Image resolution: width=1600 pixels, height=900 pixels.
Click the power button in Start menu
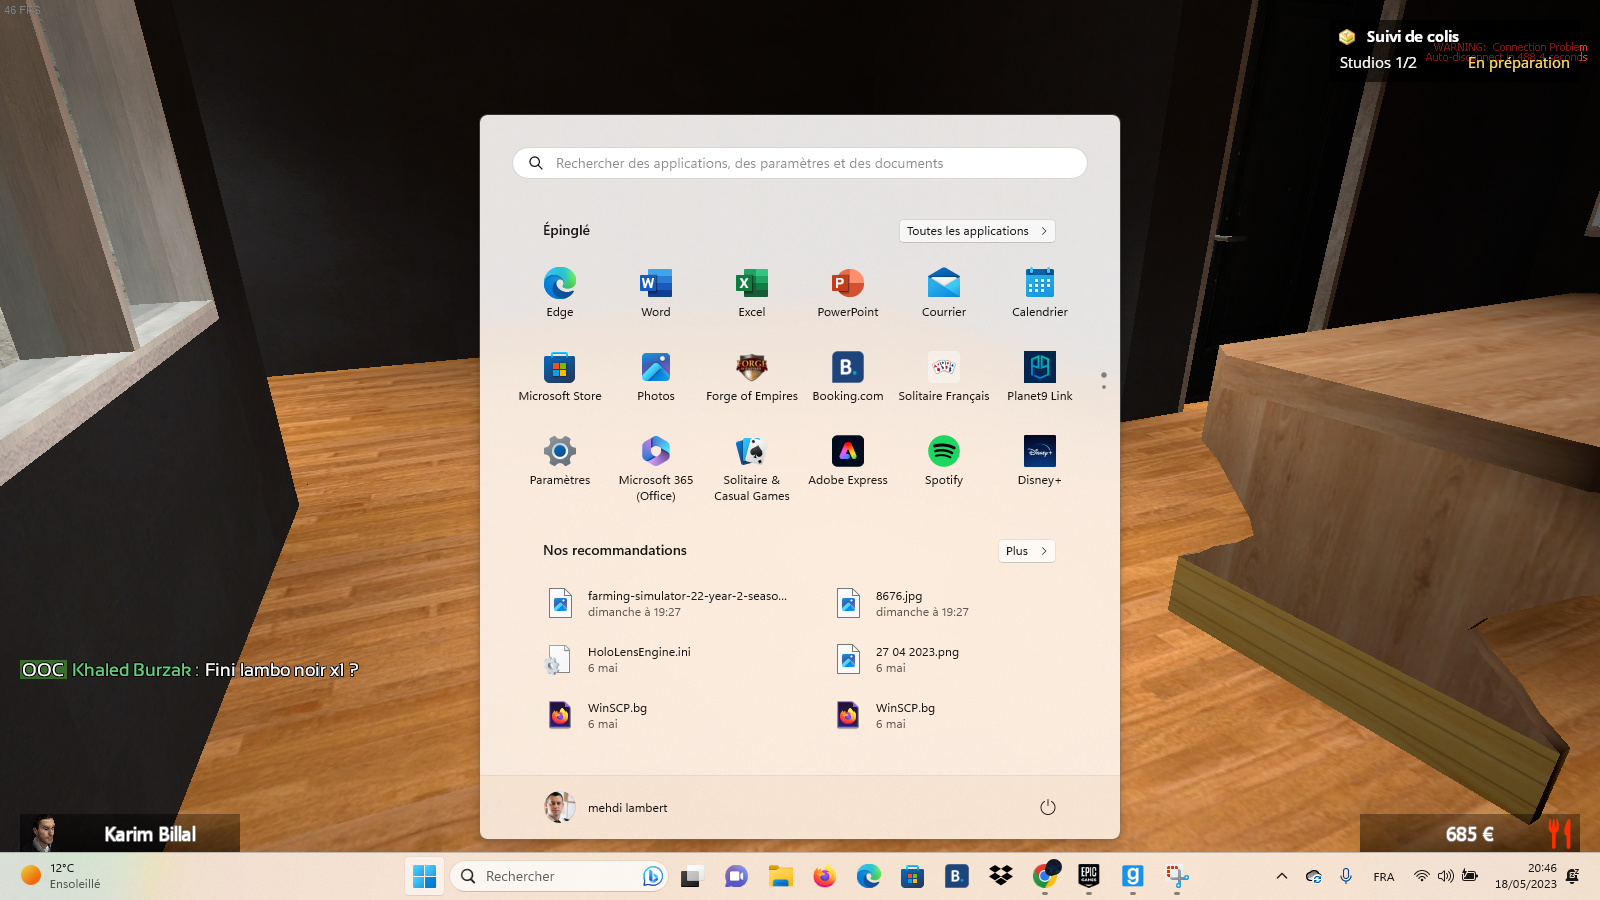click(1048, 807)
